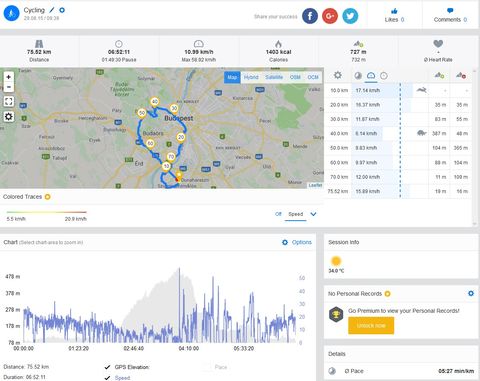480x381 pixels.
Task: Select Speed colored trace mode
Action: coord(296,214)
